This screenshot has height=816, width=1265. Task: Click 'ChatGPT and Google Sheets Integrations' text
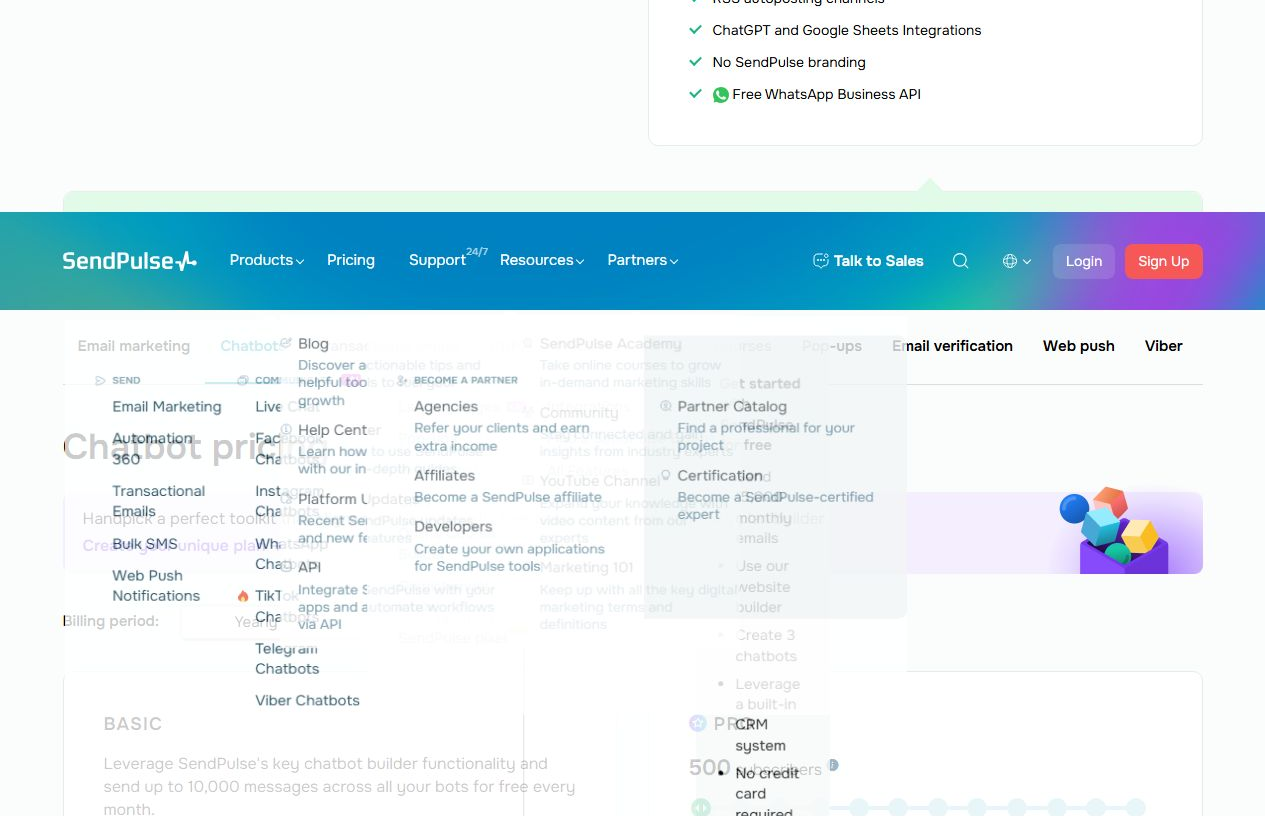[847, 30]
